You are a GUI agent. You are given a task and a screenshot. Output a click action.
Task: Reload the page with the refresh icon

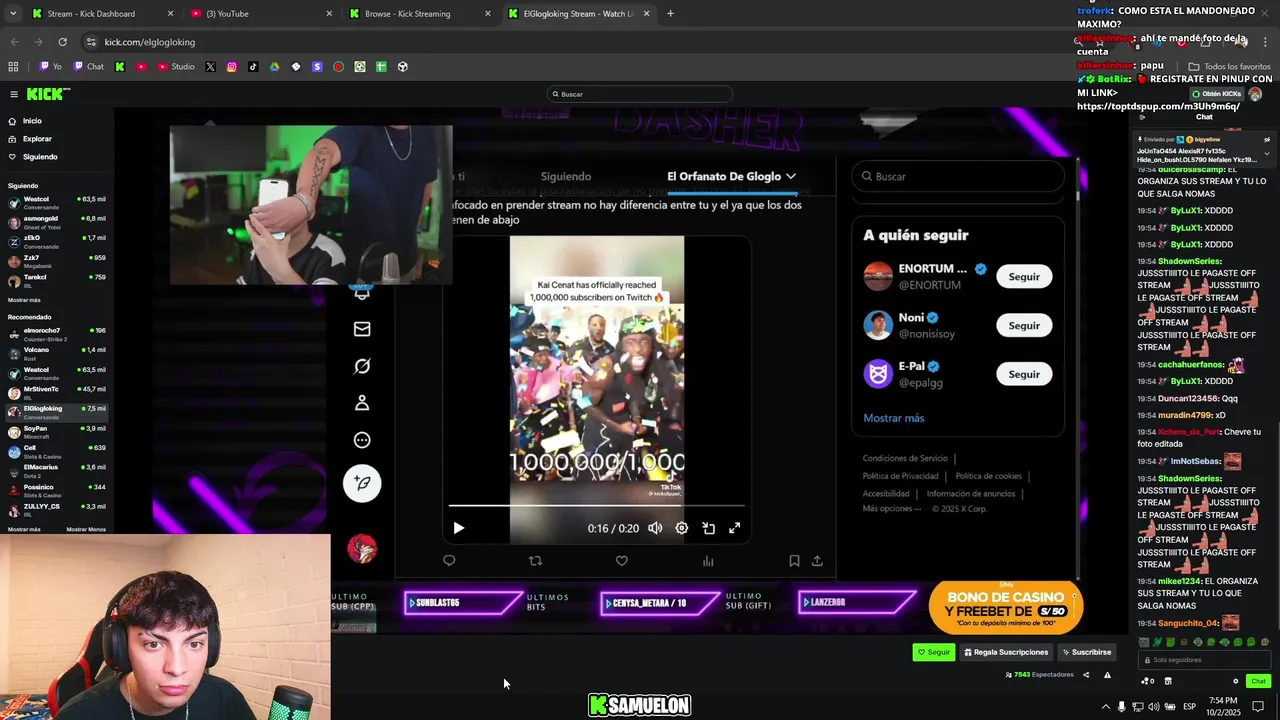point(62,42)
